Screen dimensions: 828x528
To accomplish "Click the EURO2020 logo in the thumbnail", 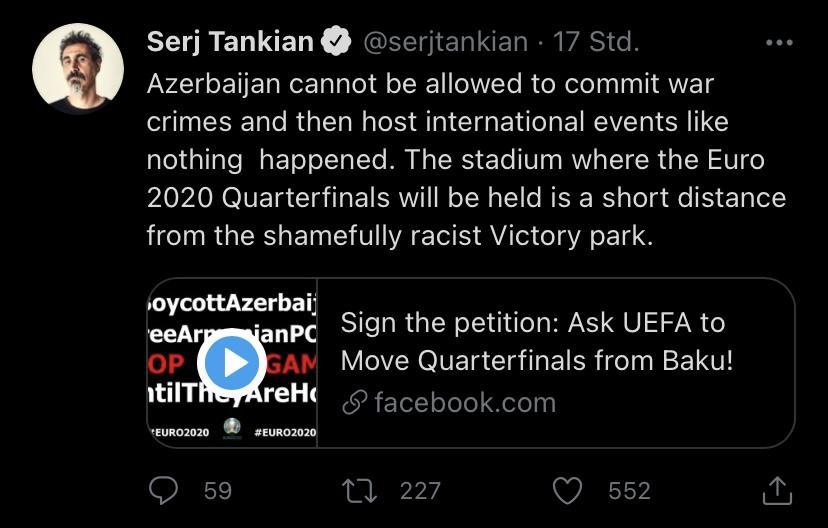I will [232, 428].
